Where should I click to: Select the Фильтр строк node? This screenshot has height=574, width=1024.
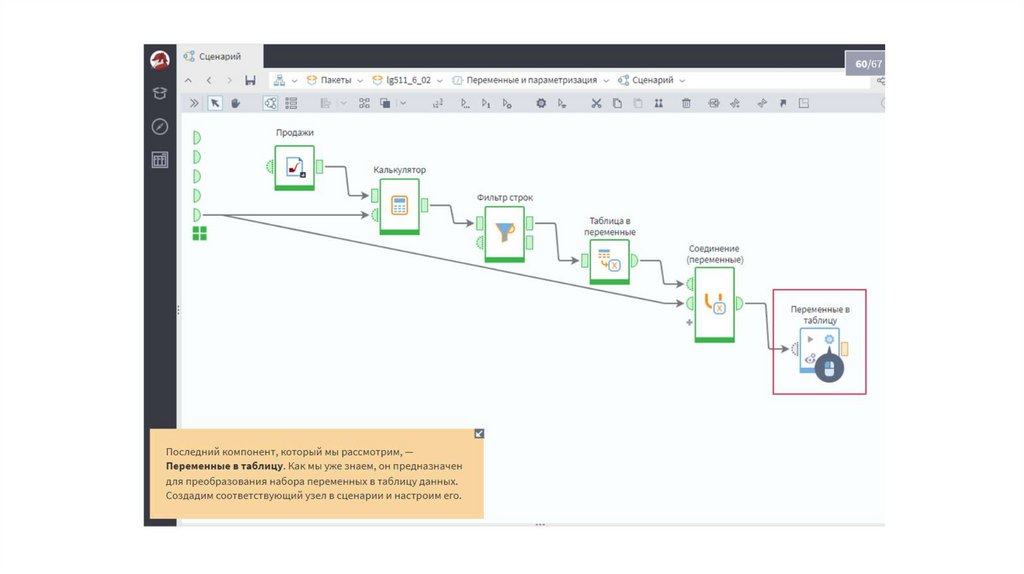(505, 234)
